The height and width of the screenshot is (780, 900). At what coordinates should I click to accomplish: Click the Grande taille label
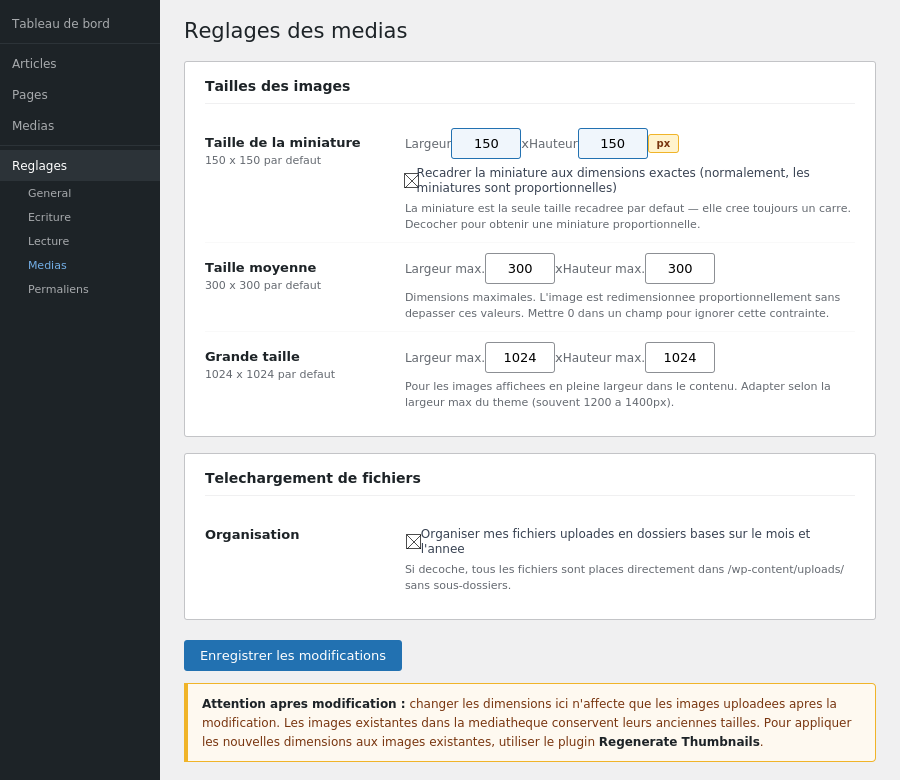(x=252, y=356)
